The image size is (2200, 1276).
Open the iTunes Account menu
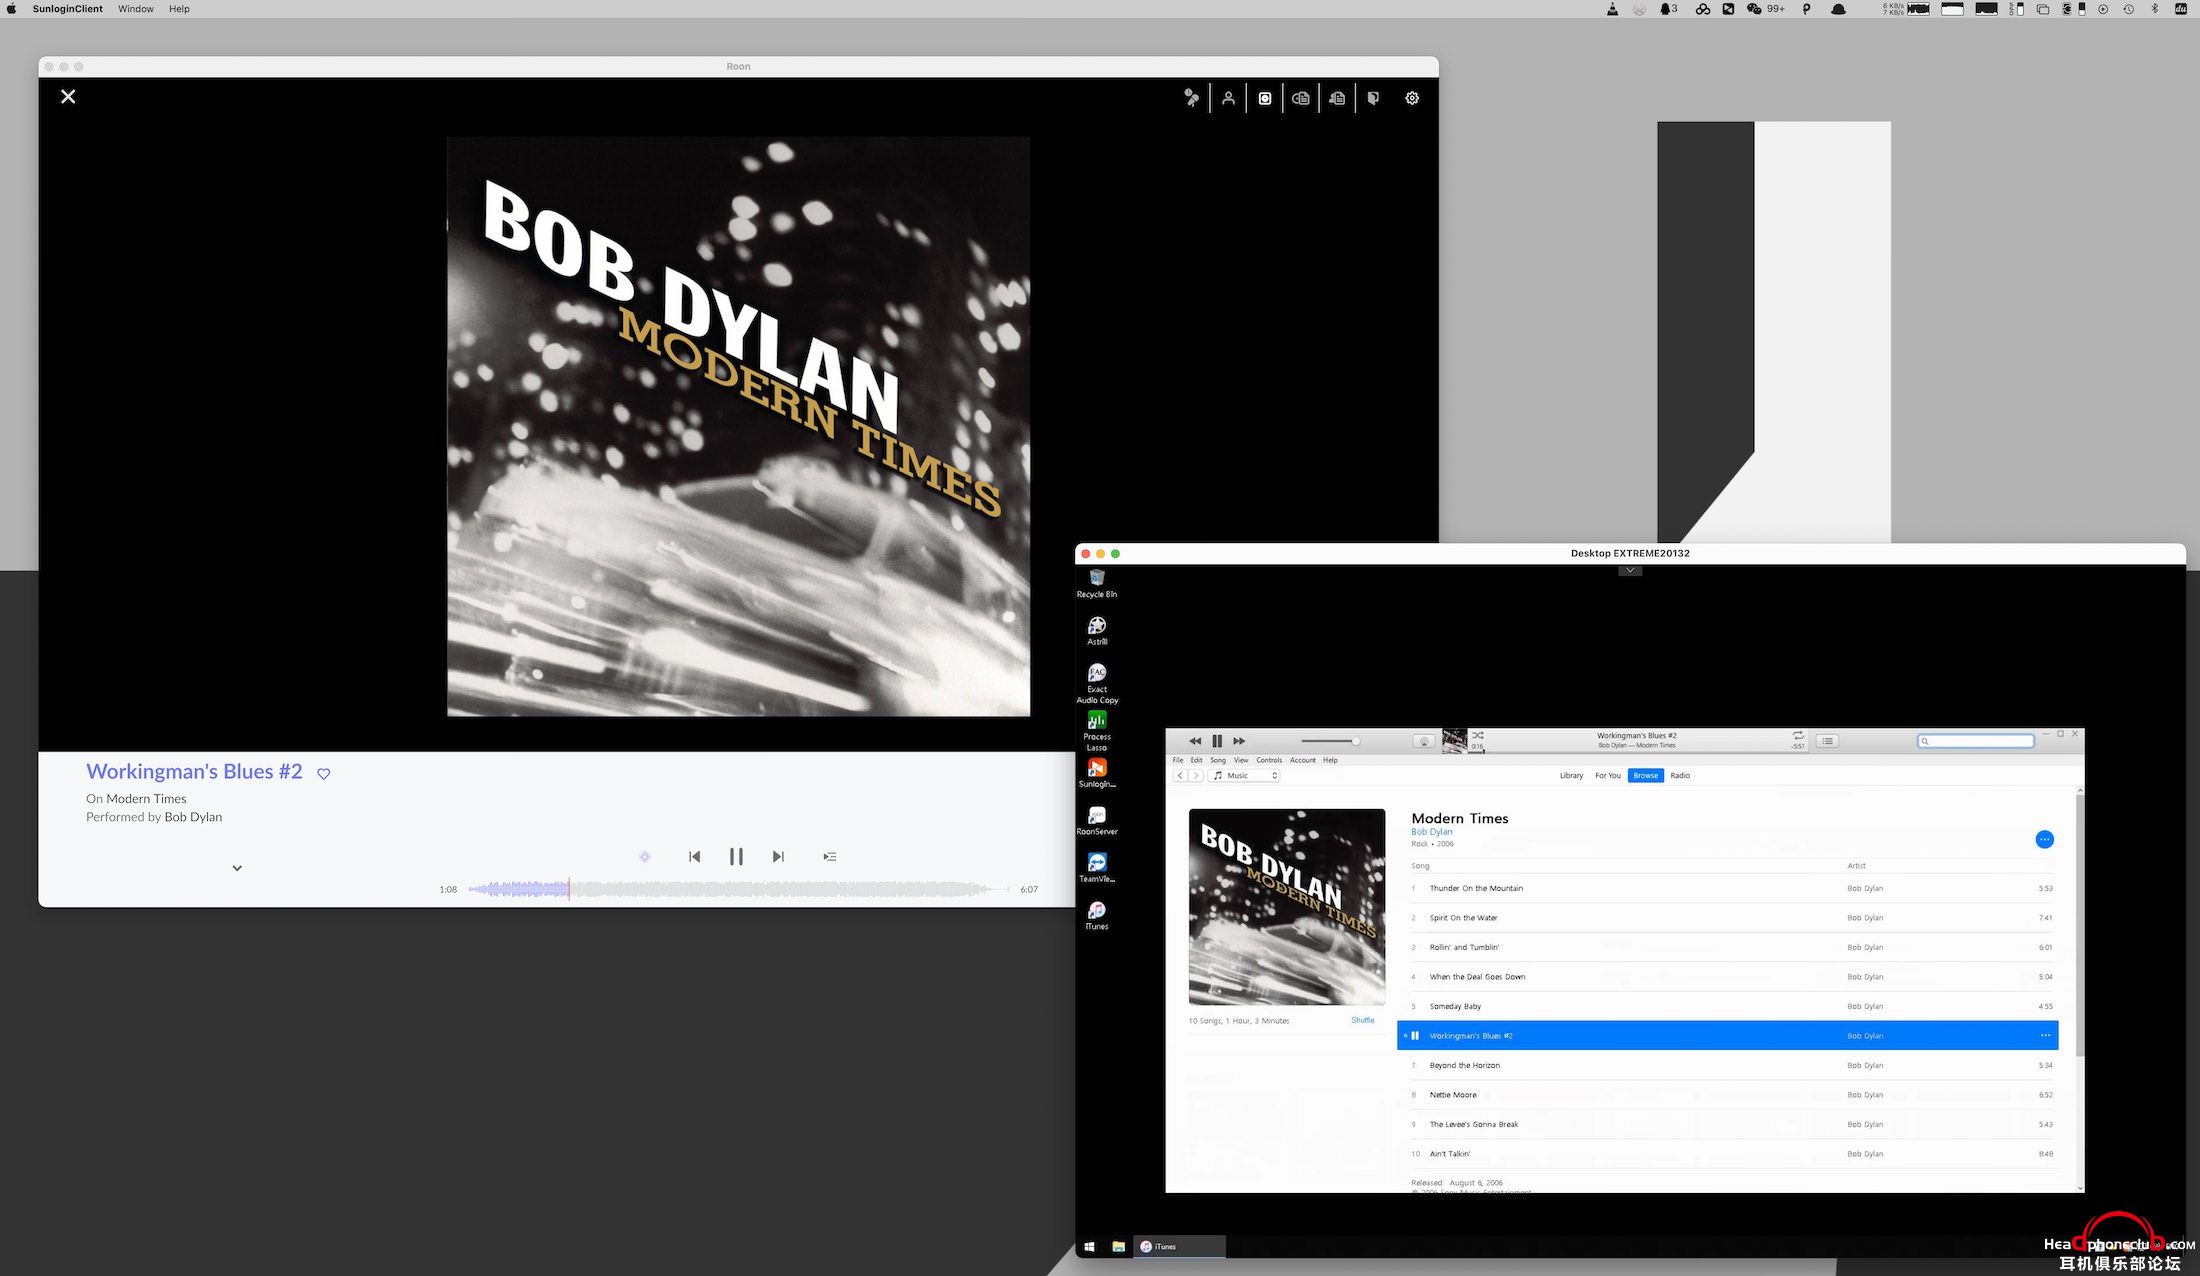tap(1303, 760)
